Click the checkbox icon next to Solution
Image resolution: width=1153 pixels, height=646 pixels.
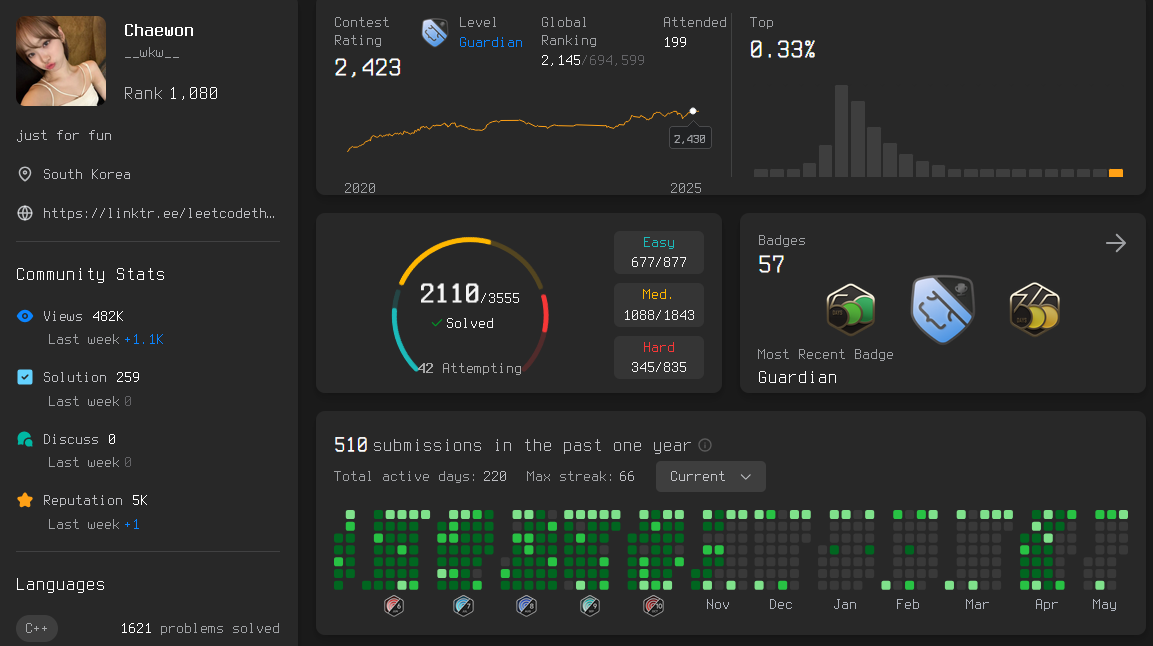click(x=25, y=377)
